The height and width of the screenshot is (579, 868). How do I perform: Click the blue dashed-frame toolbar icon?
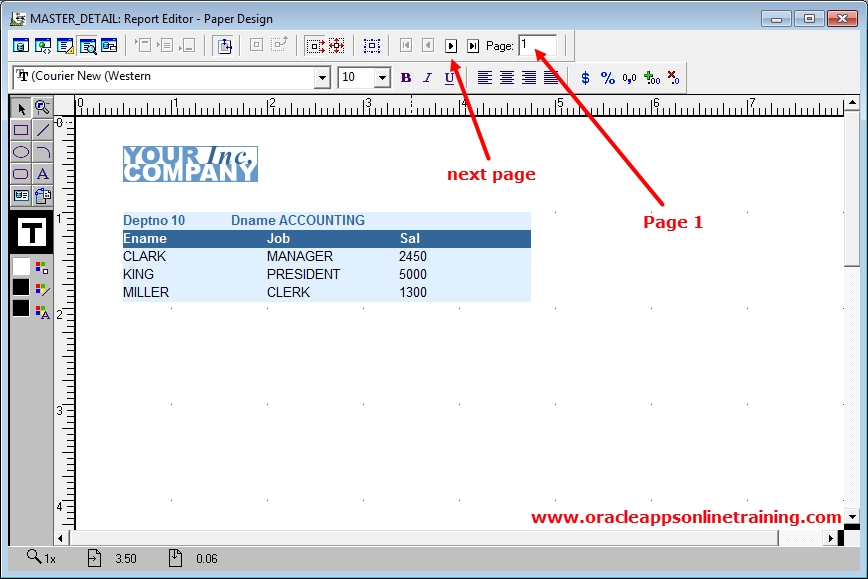[x=372, y=45]
